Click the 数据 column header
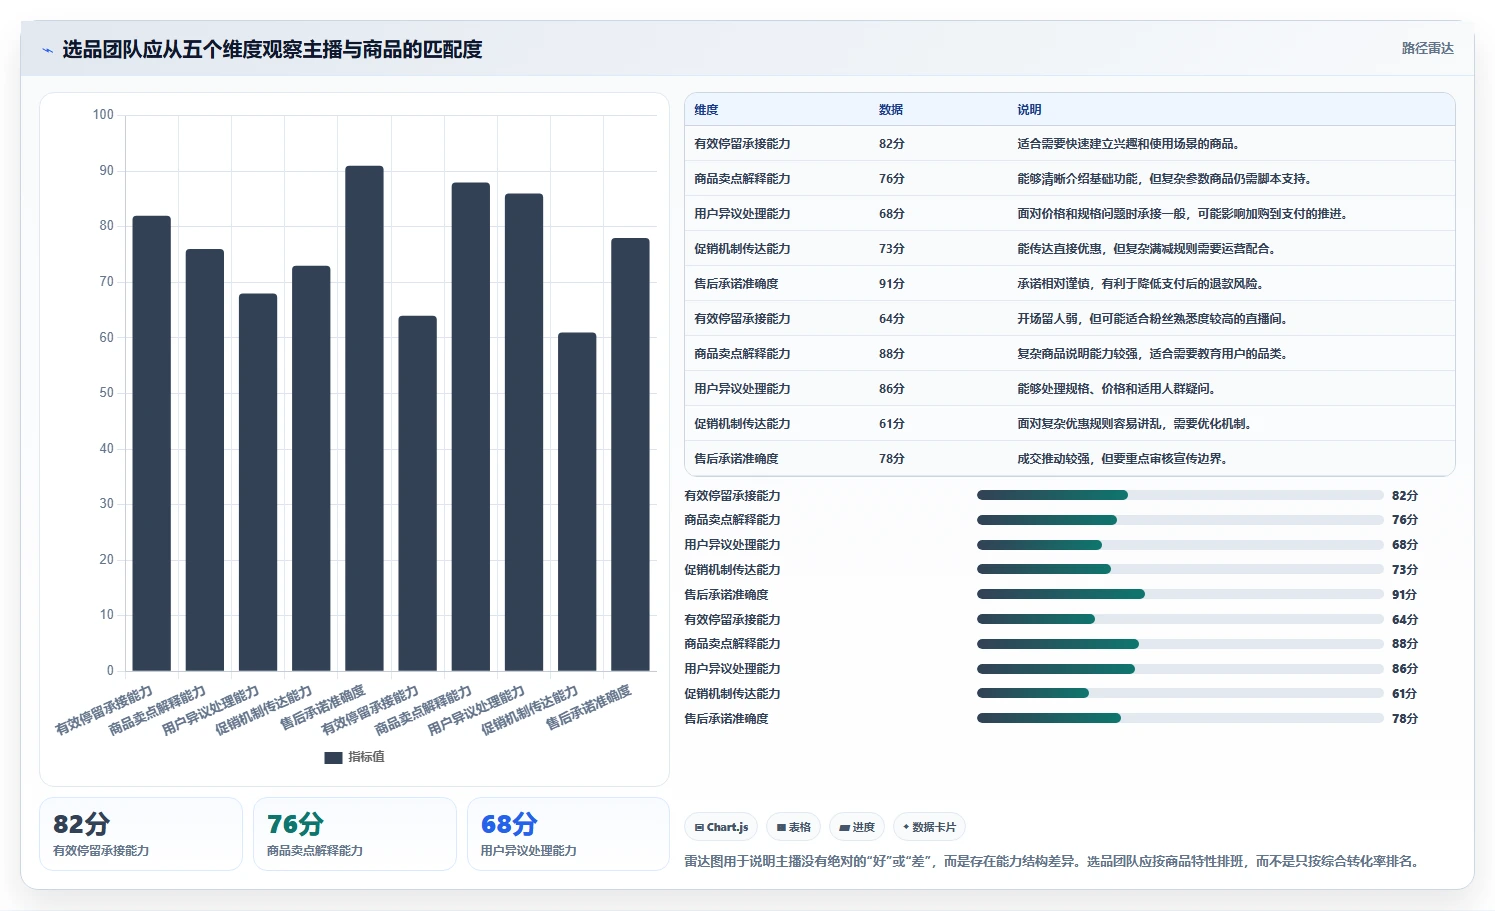This screenshot has width=1495, height=911. [x=891, y=110]
